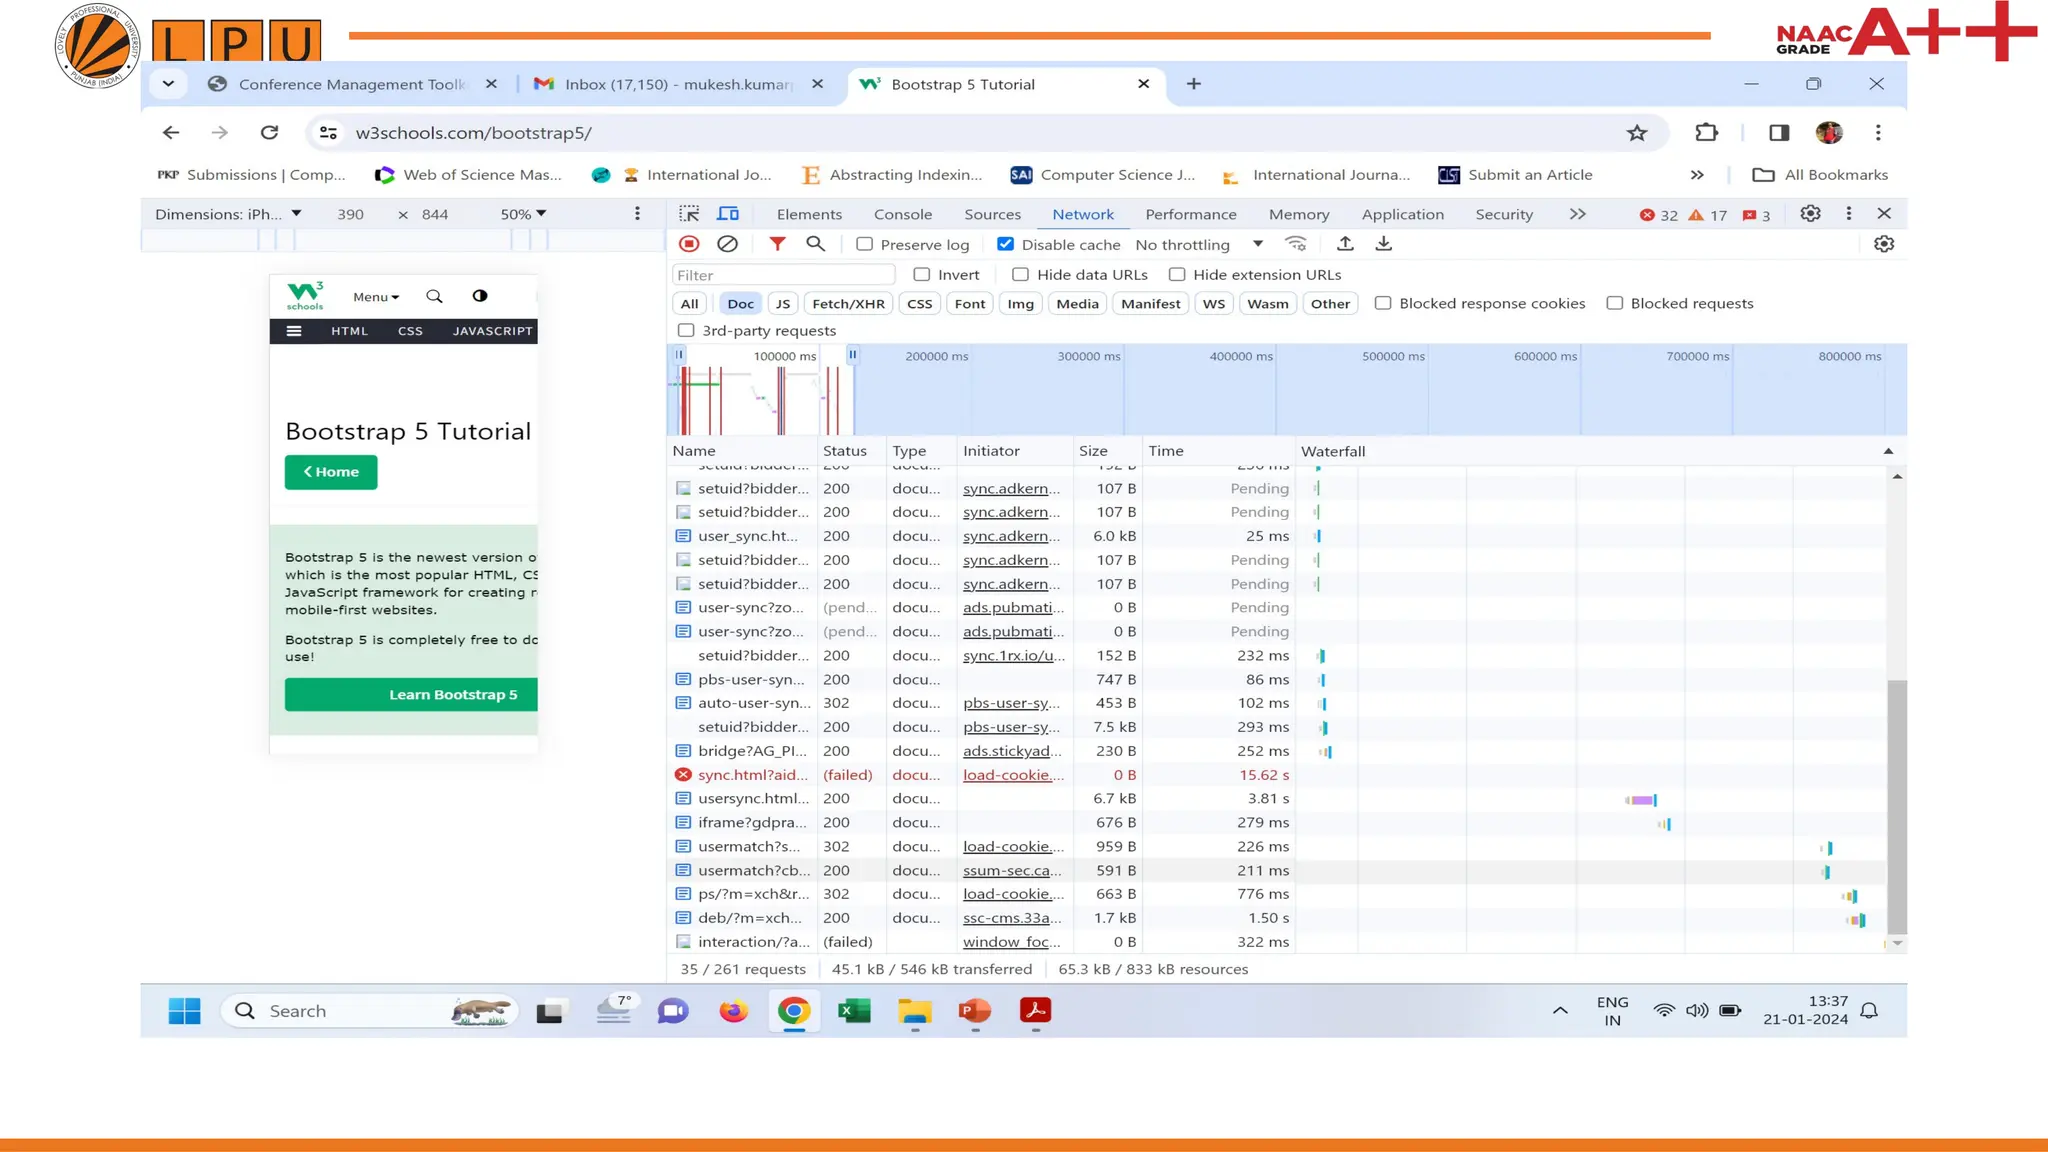Check 3rd-party requests option
Image resolution: width=2048 pixels, height=1152 pixels.
tap(686, 330)
